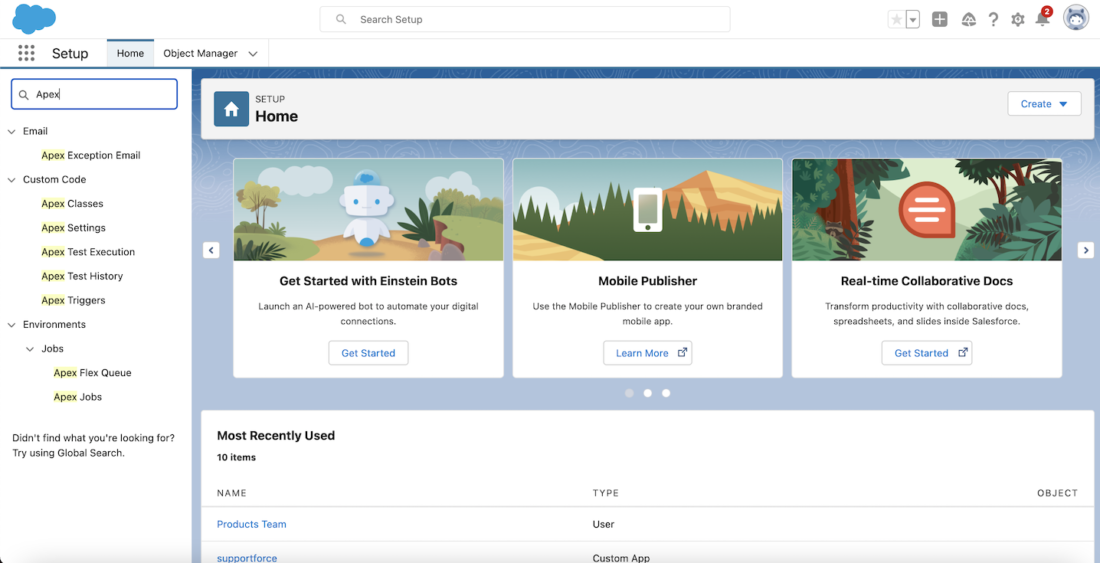Click the NAME column header
The width and height of the screenshot is (1100, 563).
(232, 493)
